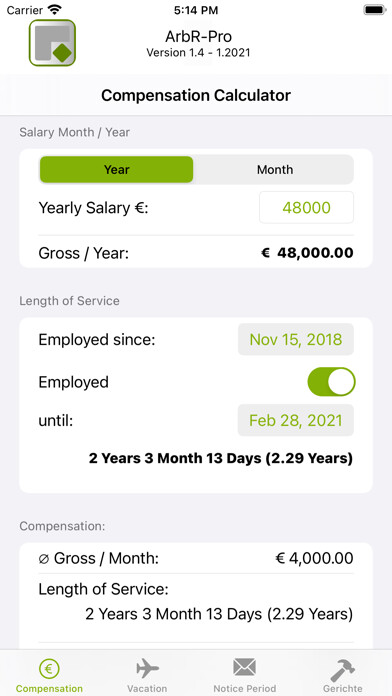
Task: Edit the Yearly Salary field 48000
Action: pyautogui.click(x=306, y=207)
